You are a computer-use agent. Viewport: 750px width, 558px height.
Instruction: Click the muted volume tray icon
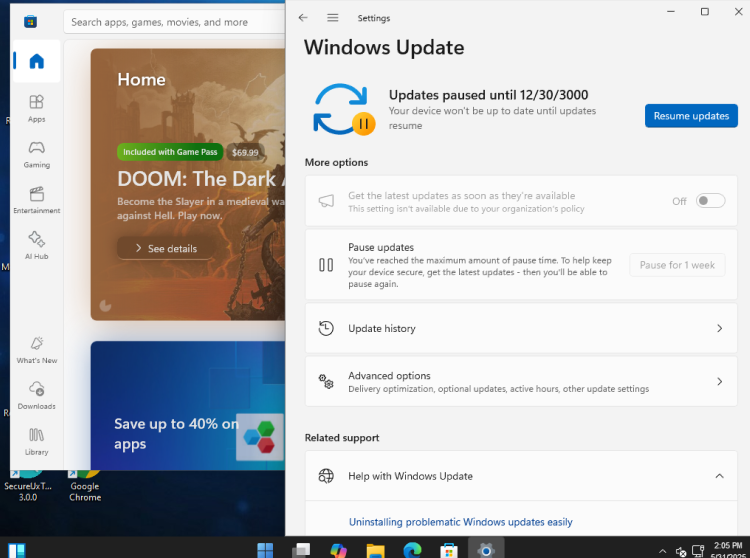pyautogui.click(x=681, y=552)
